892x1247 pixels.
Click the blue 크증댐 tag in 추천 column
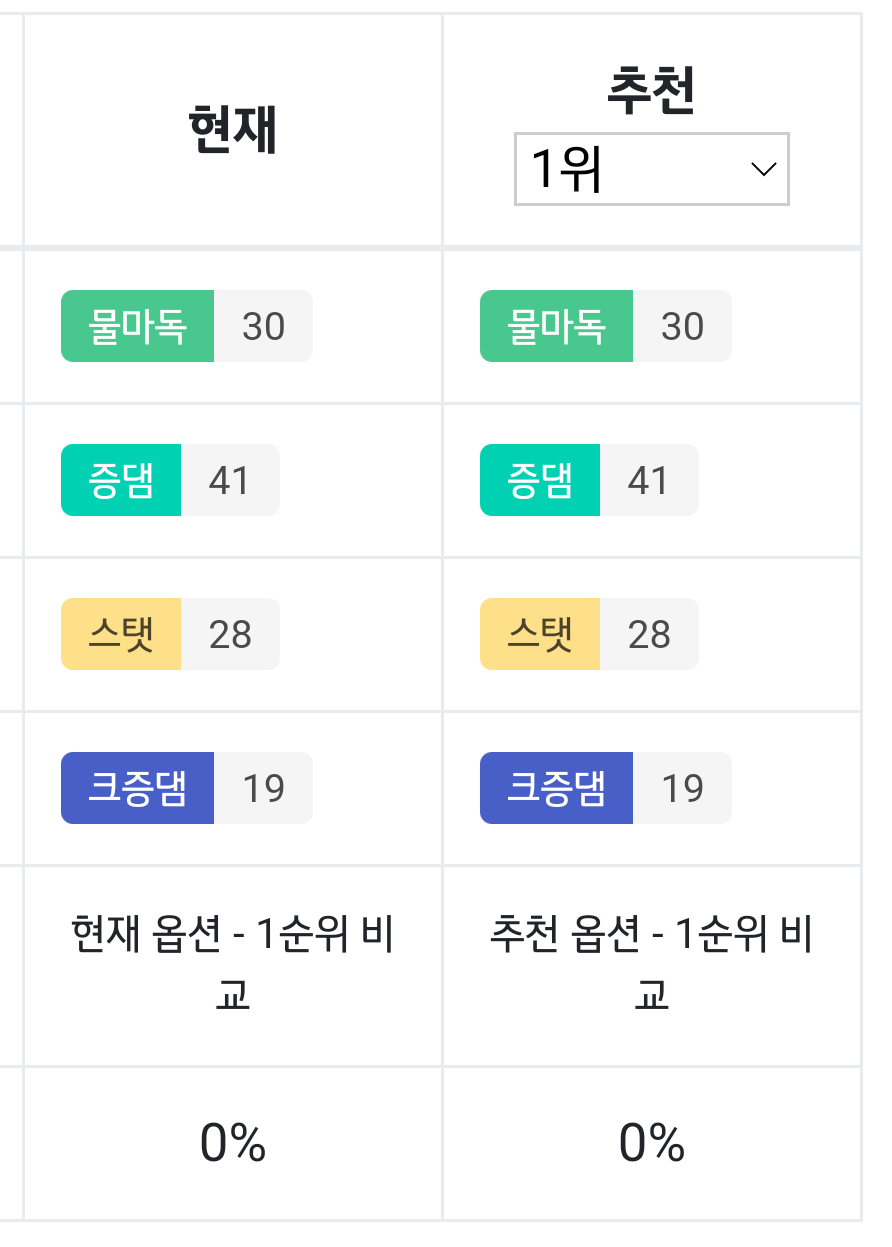[x=557, y=788]
